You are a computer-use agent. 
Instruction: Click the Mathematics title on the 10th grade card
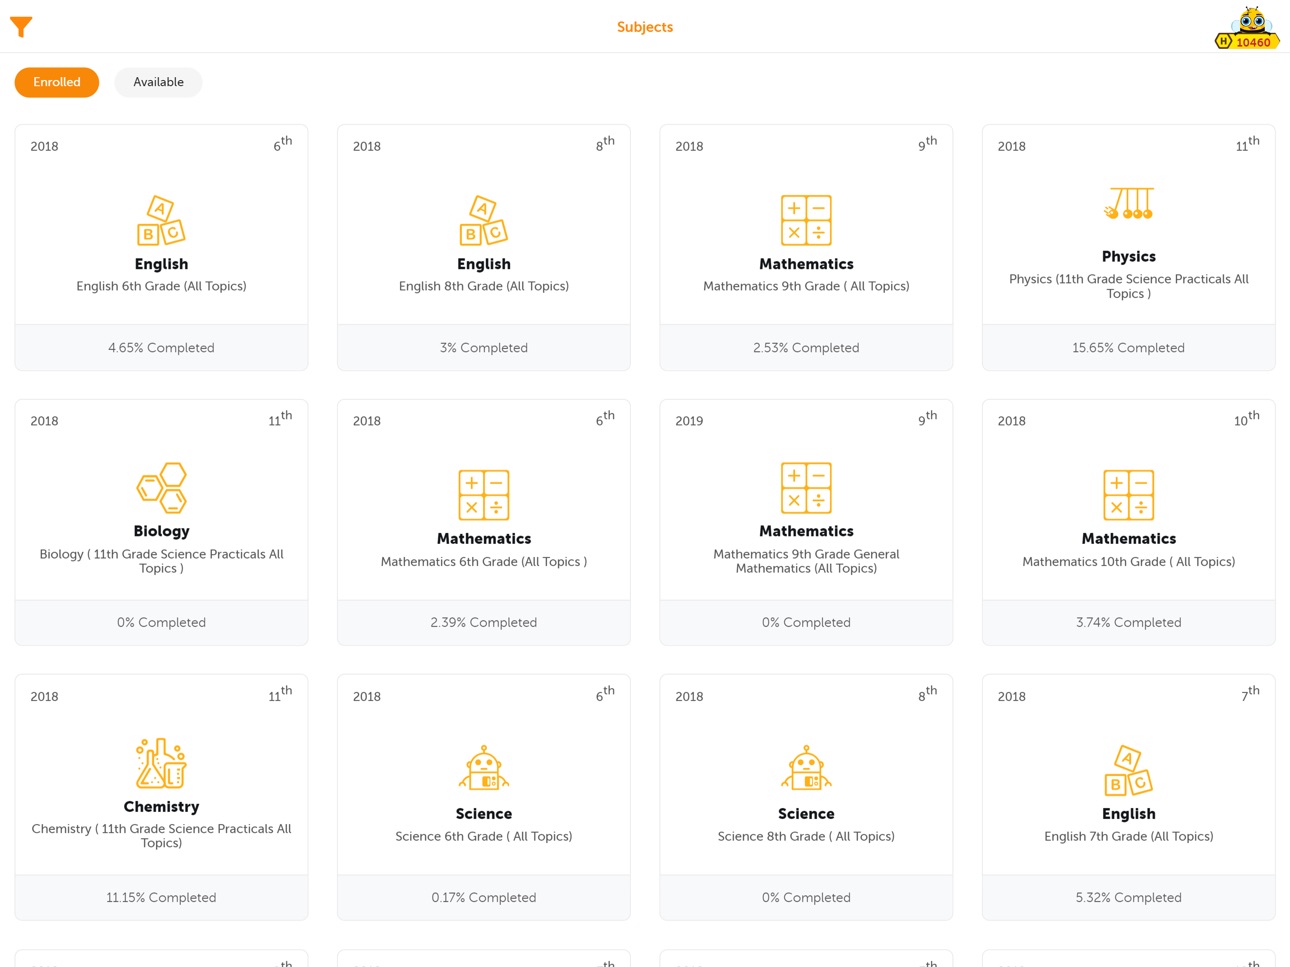1129,539
